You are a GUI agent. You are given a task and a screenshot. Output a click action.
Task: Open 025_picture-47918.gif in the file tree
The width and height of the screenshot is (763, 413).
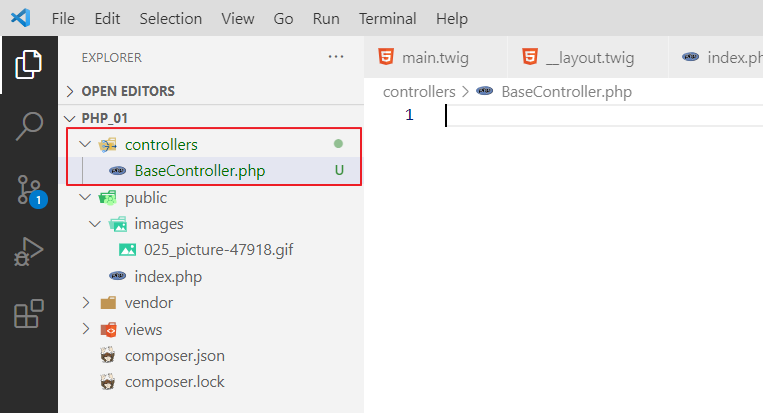[x=218, y=250]
